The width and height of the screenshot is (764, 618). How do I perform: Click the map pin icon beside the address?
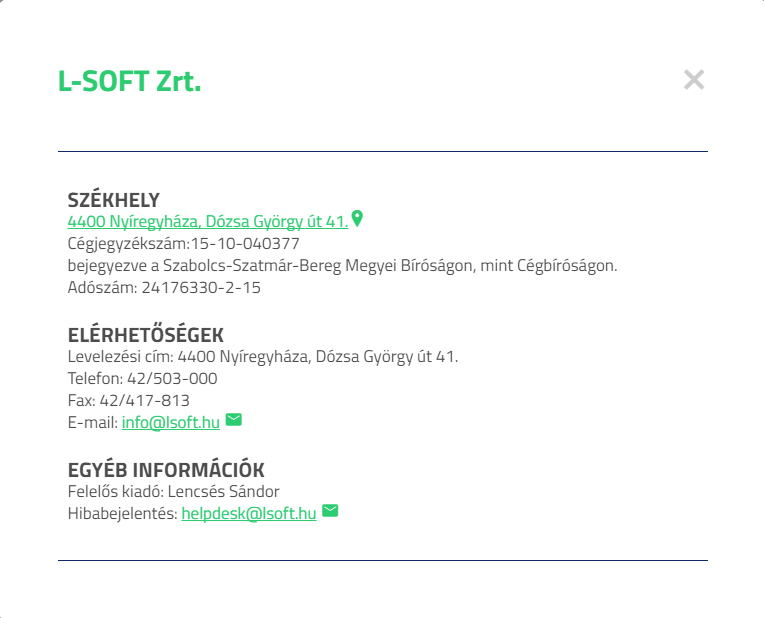click(x=357, y=219)
